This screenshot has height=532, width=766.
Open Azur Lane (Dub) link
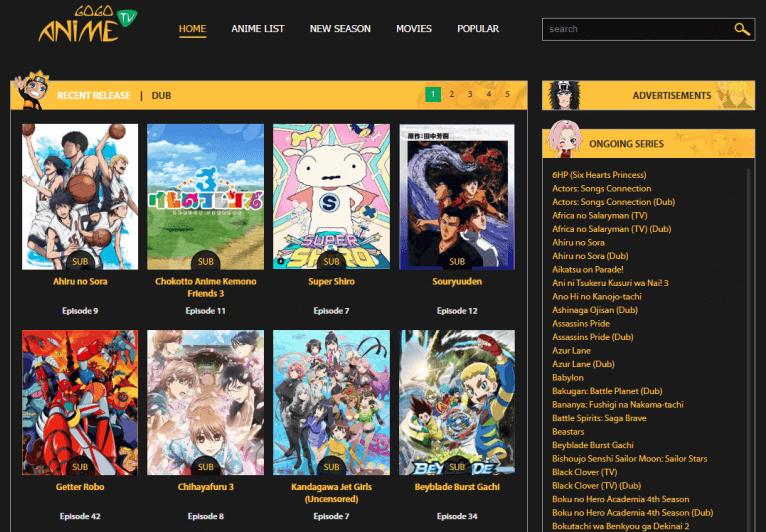point(583,364)
